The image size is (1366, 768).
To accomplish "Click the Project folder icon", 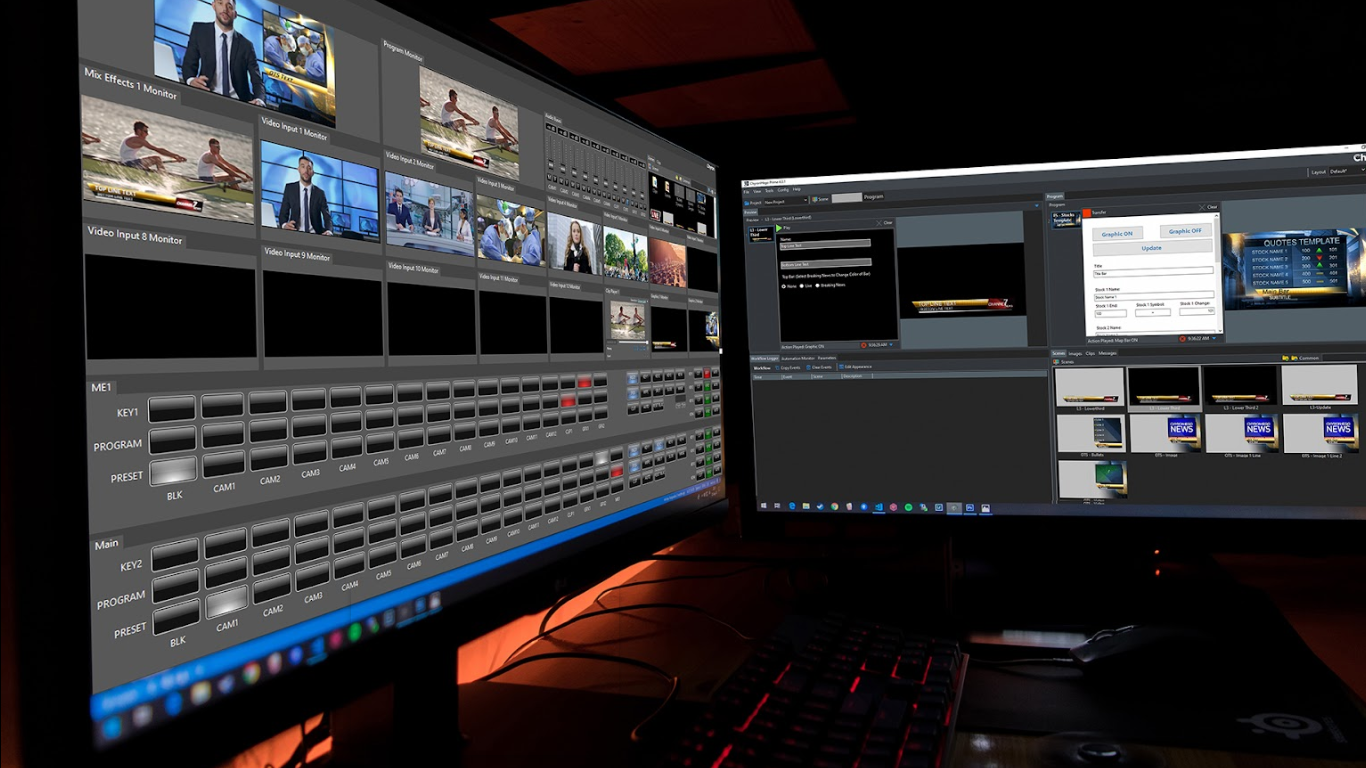I will pyautogui.click(x=745, y=202).
